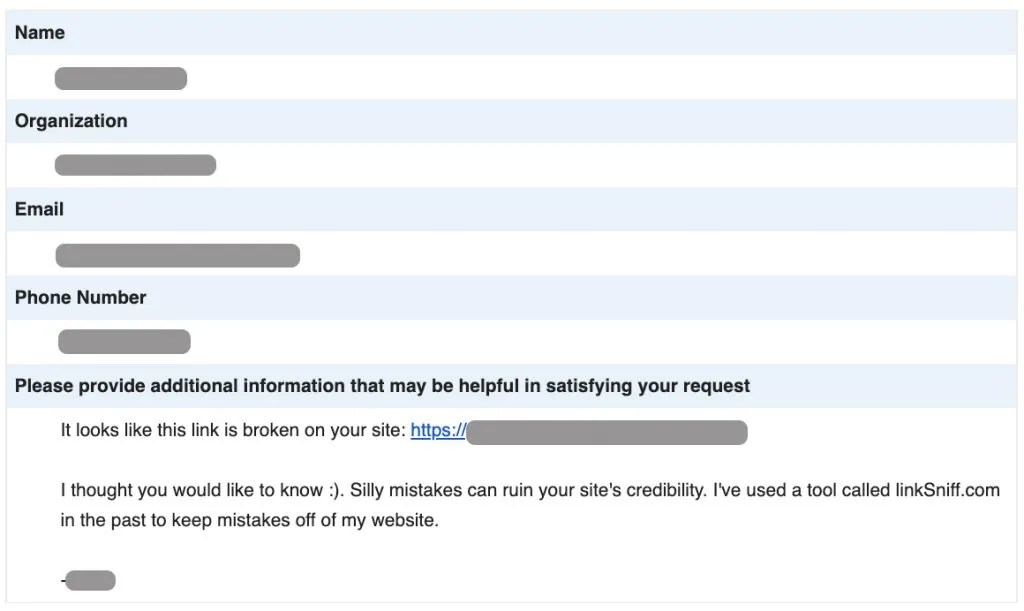This screenshot has width=1024, height=611.
Task: Click the Email field label
Action: [39, 209]
